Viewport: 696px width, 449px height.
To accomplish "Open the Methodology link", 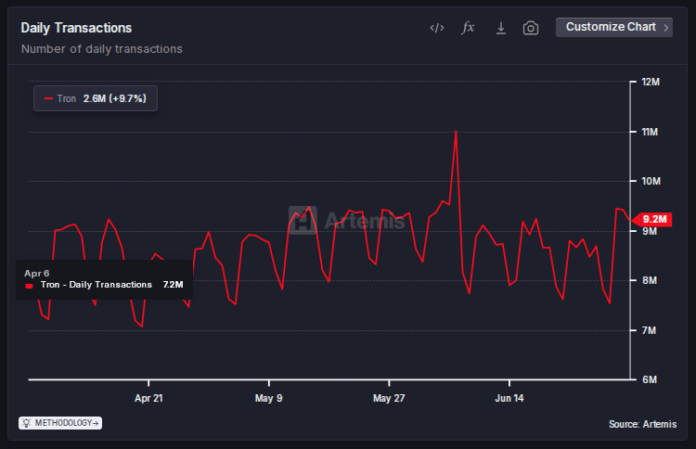I will tap(66, 423).
